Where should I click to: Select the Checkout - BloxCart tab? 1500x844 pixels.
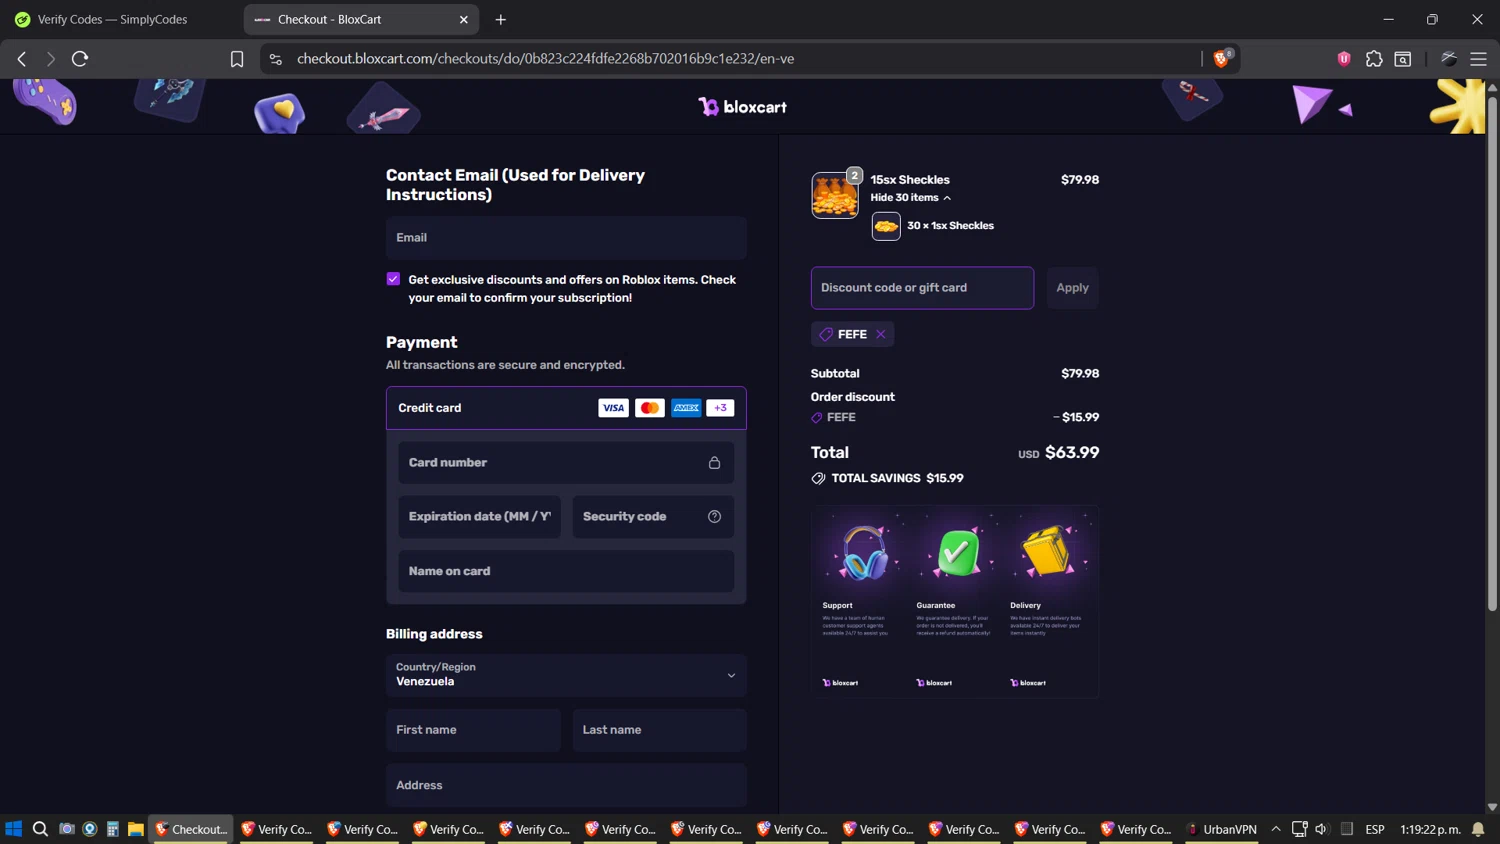tap(361, 19)
